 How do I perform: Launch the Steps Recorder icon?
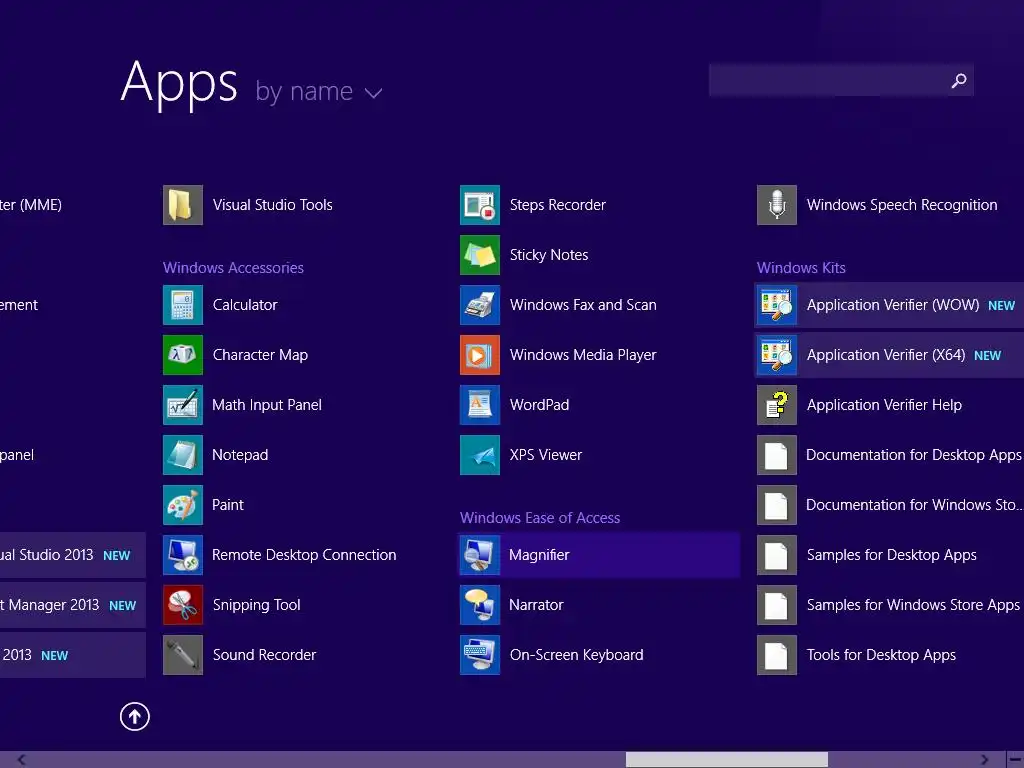click(x=480, y=205)
